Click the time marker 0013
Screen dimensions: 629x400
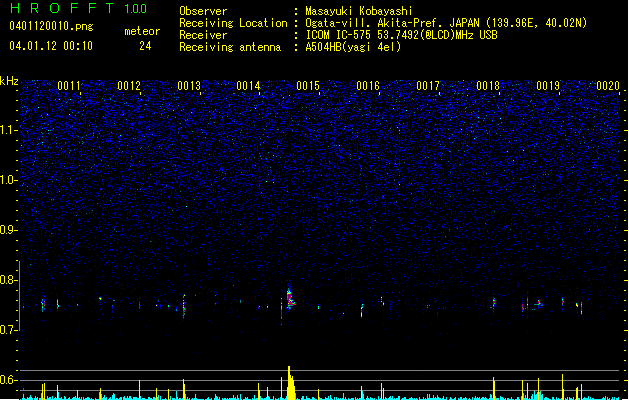[x=189, y=86]
